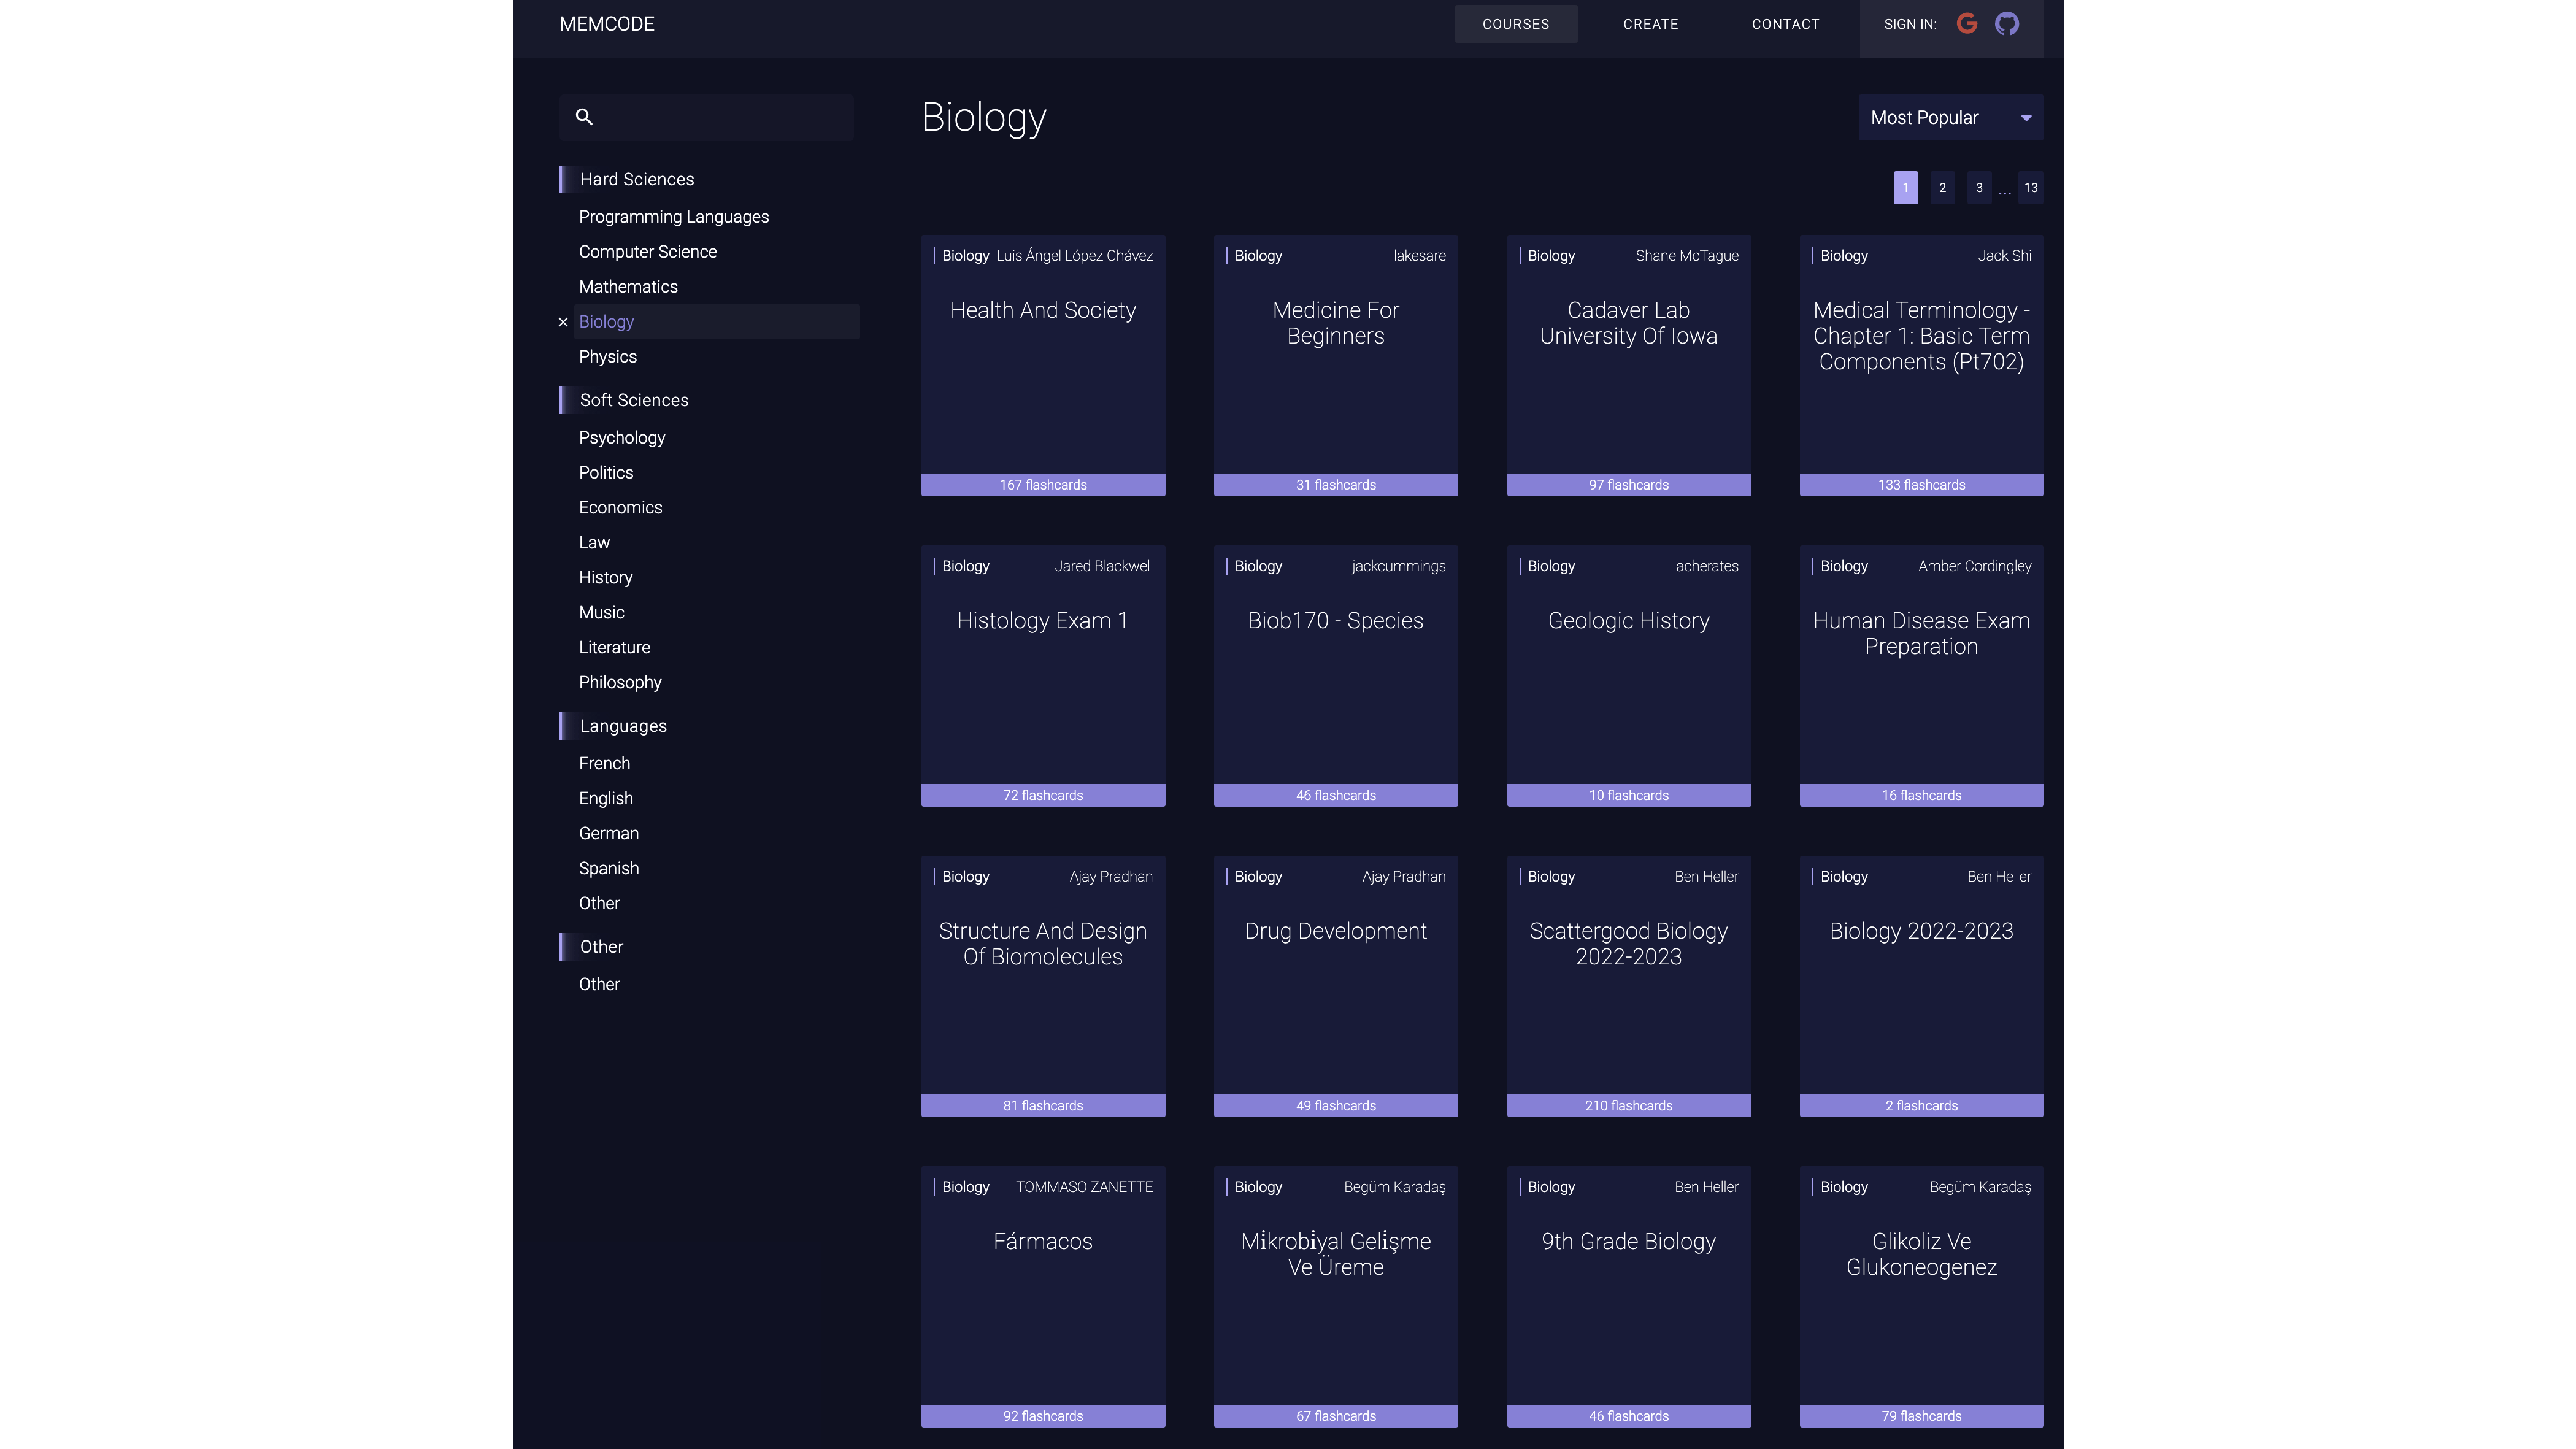Click the search magnifier icon
Viewport: 2576px width, 1449px height.
(584, 117)
